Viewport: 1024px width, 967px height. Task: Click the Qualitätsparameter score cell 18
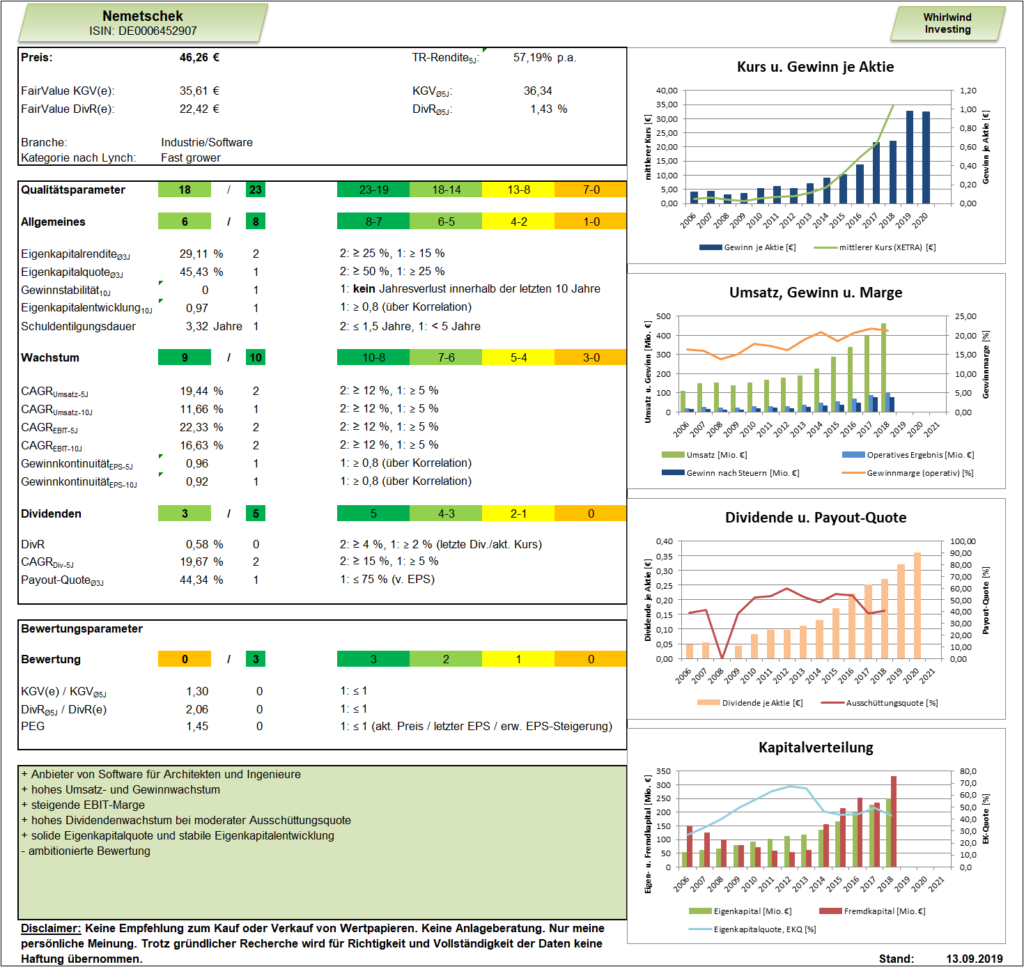(x=185, y=190)
